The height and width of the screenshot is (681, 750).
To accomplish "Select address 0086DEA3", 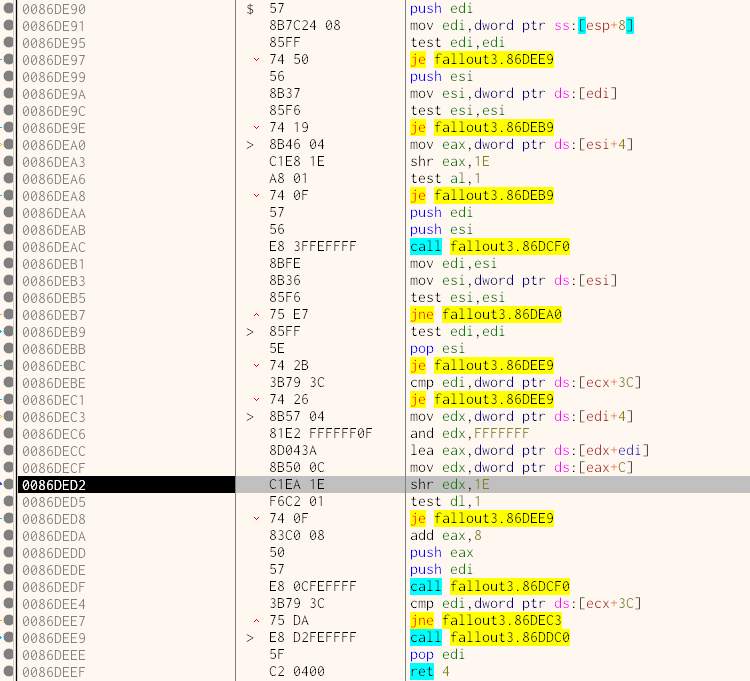I will [x=54, y=162].
